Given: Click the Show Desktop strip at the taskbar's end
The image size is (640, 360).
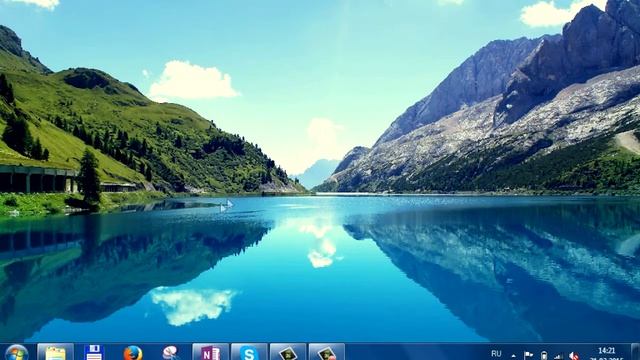Looking at the screenshot, I should pos(636,352).
